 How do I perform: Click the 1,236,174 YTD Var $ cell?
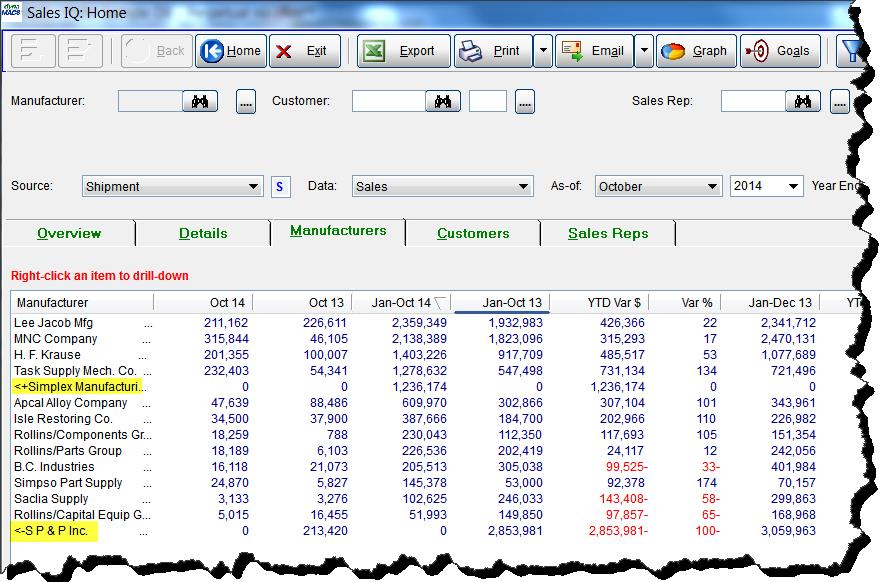(x=617, y=387)
